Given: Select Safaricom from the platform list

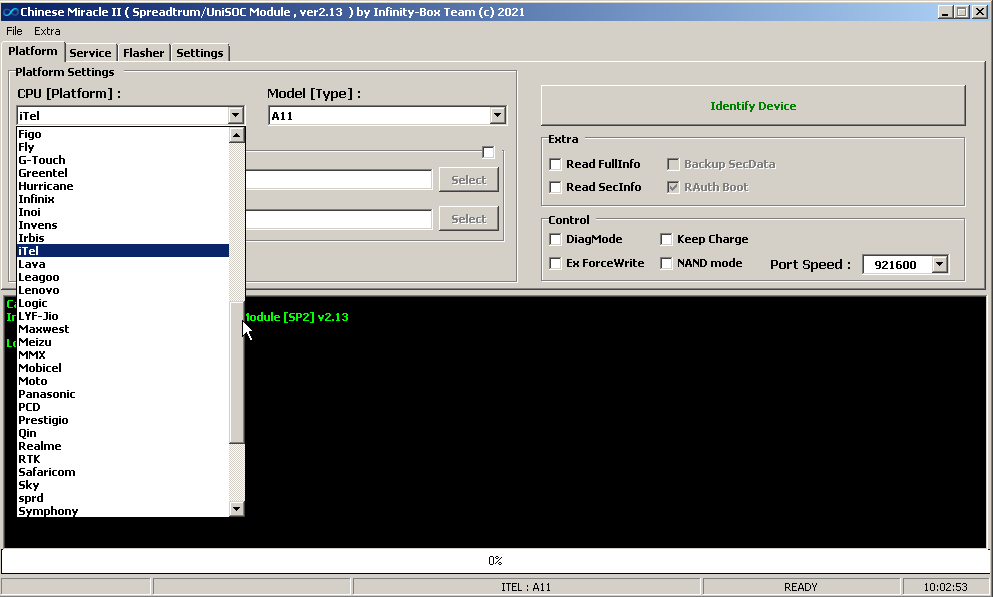Looking at the screenshot, I should (123, 472).
